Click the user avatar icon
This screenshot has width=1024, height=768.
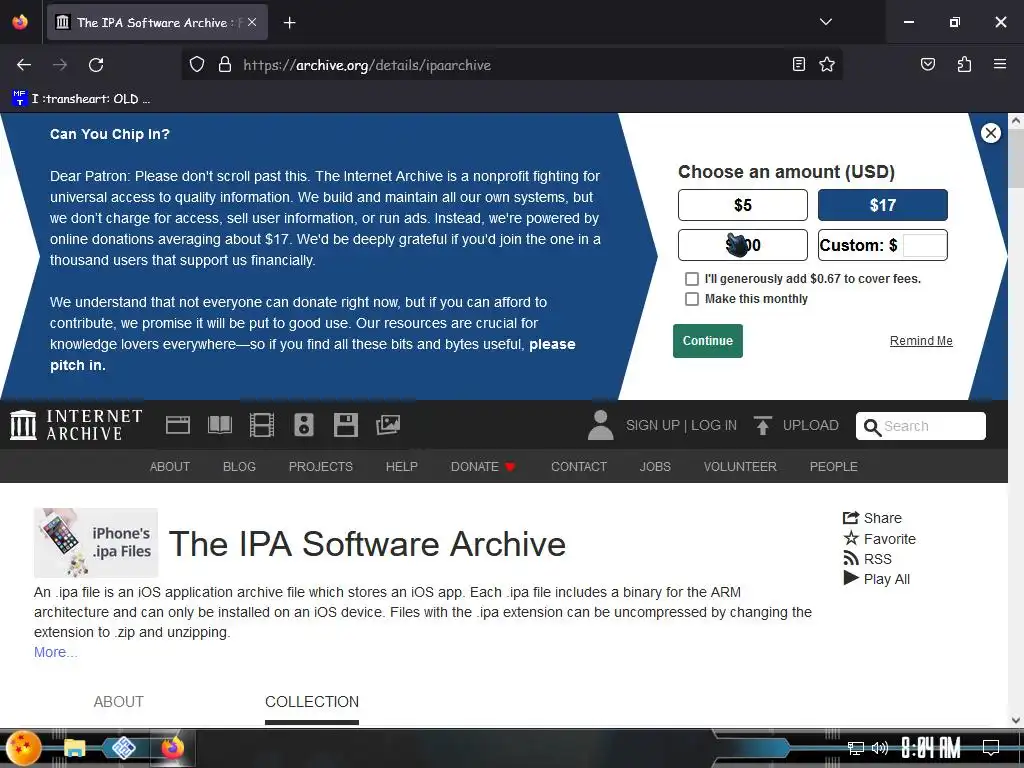click(x=600, y=425)
